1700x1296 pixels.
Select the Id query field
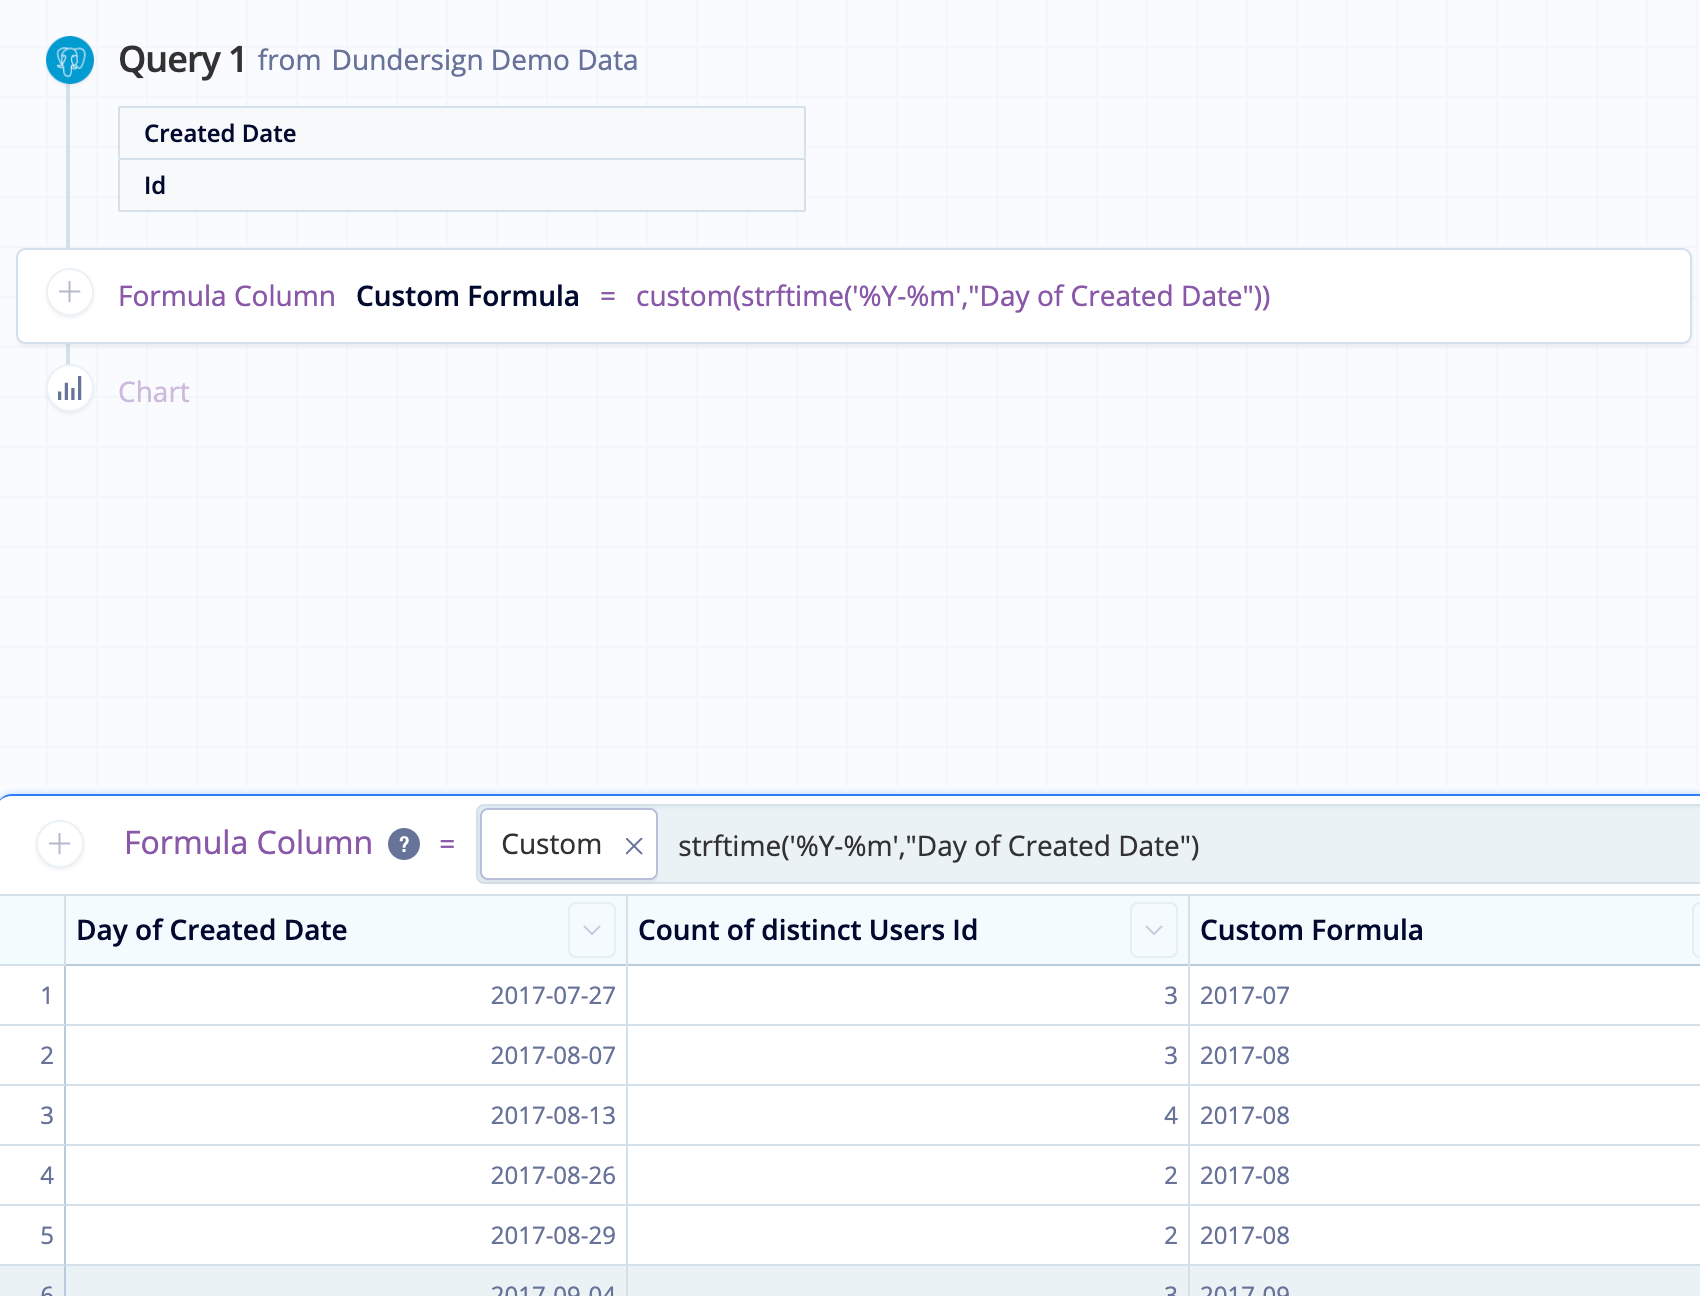click(462, 185)
